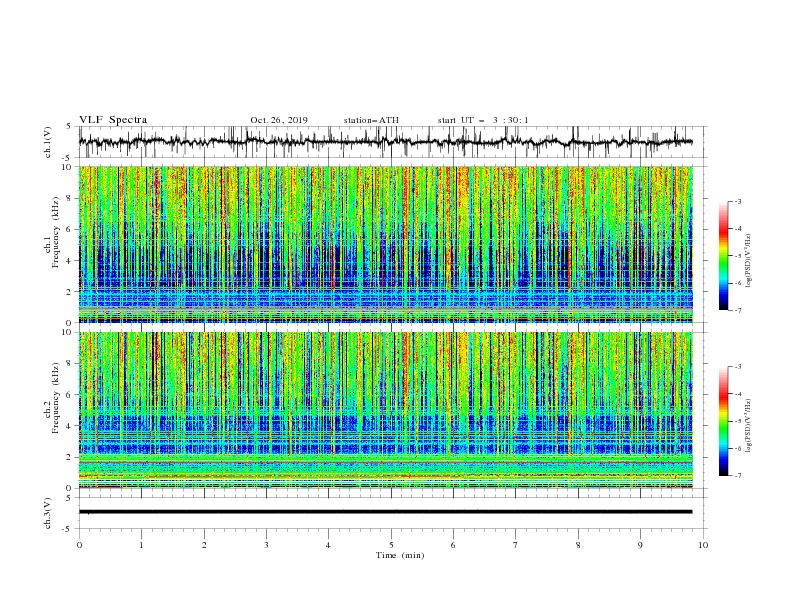Click the ch.1 'Frequency (kHz)' axis label
792x612 pixels.
(55, 233)
